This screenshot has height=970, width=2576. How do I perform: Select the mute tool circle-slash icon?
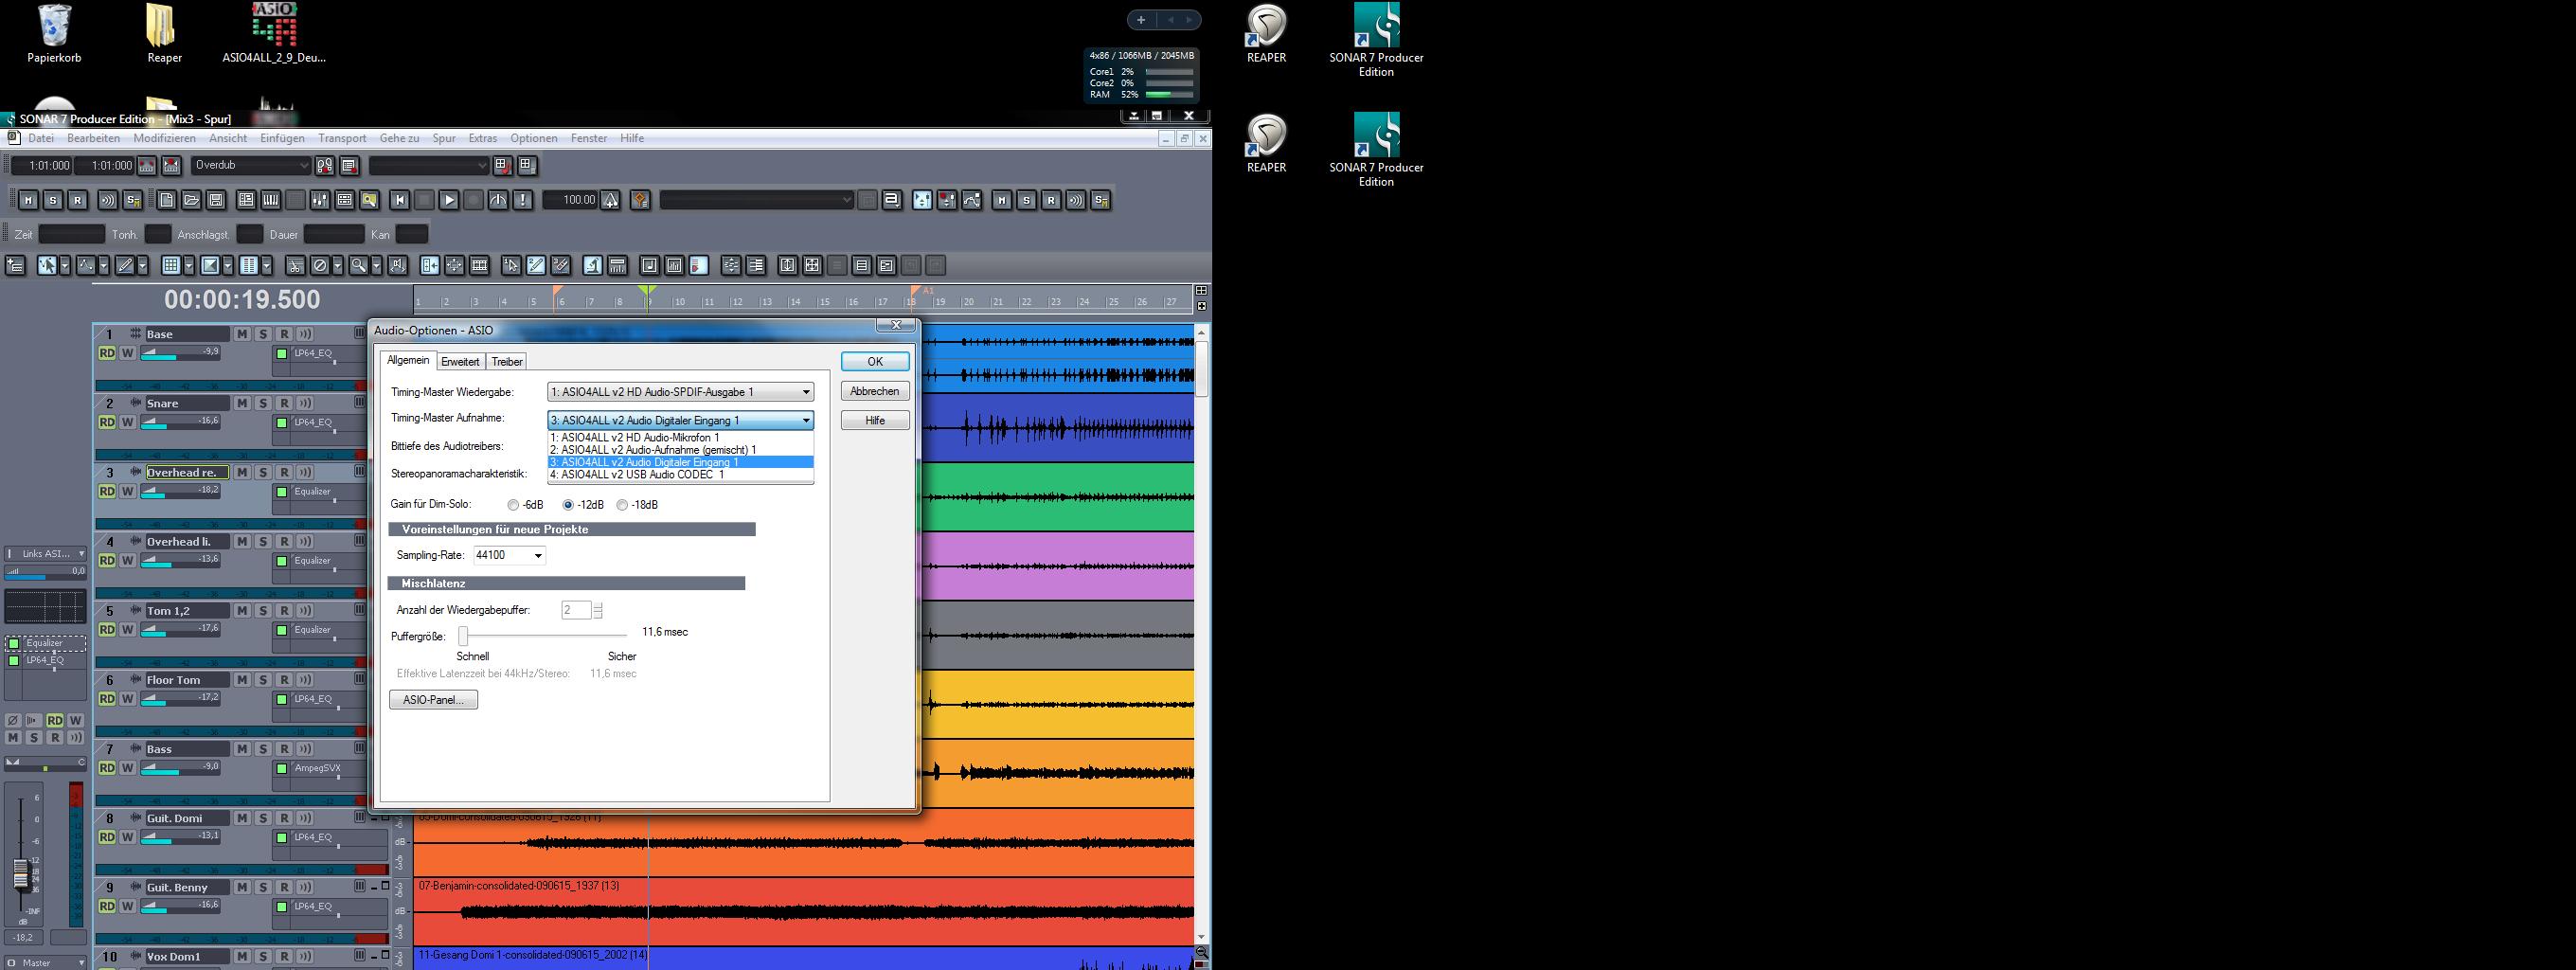pos(320,265)
